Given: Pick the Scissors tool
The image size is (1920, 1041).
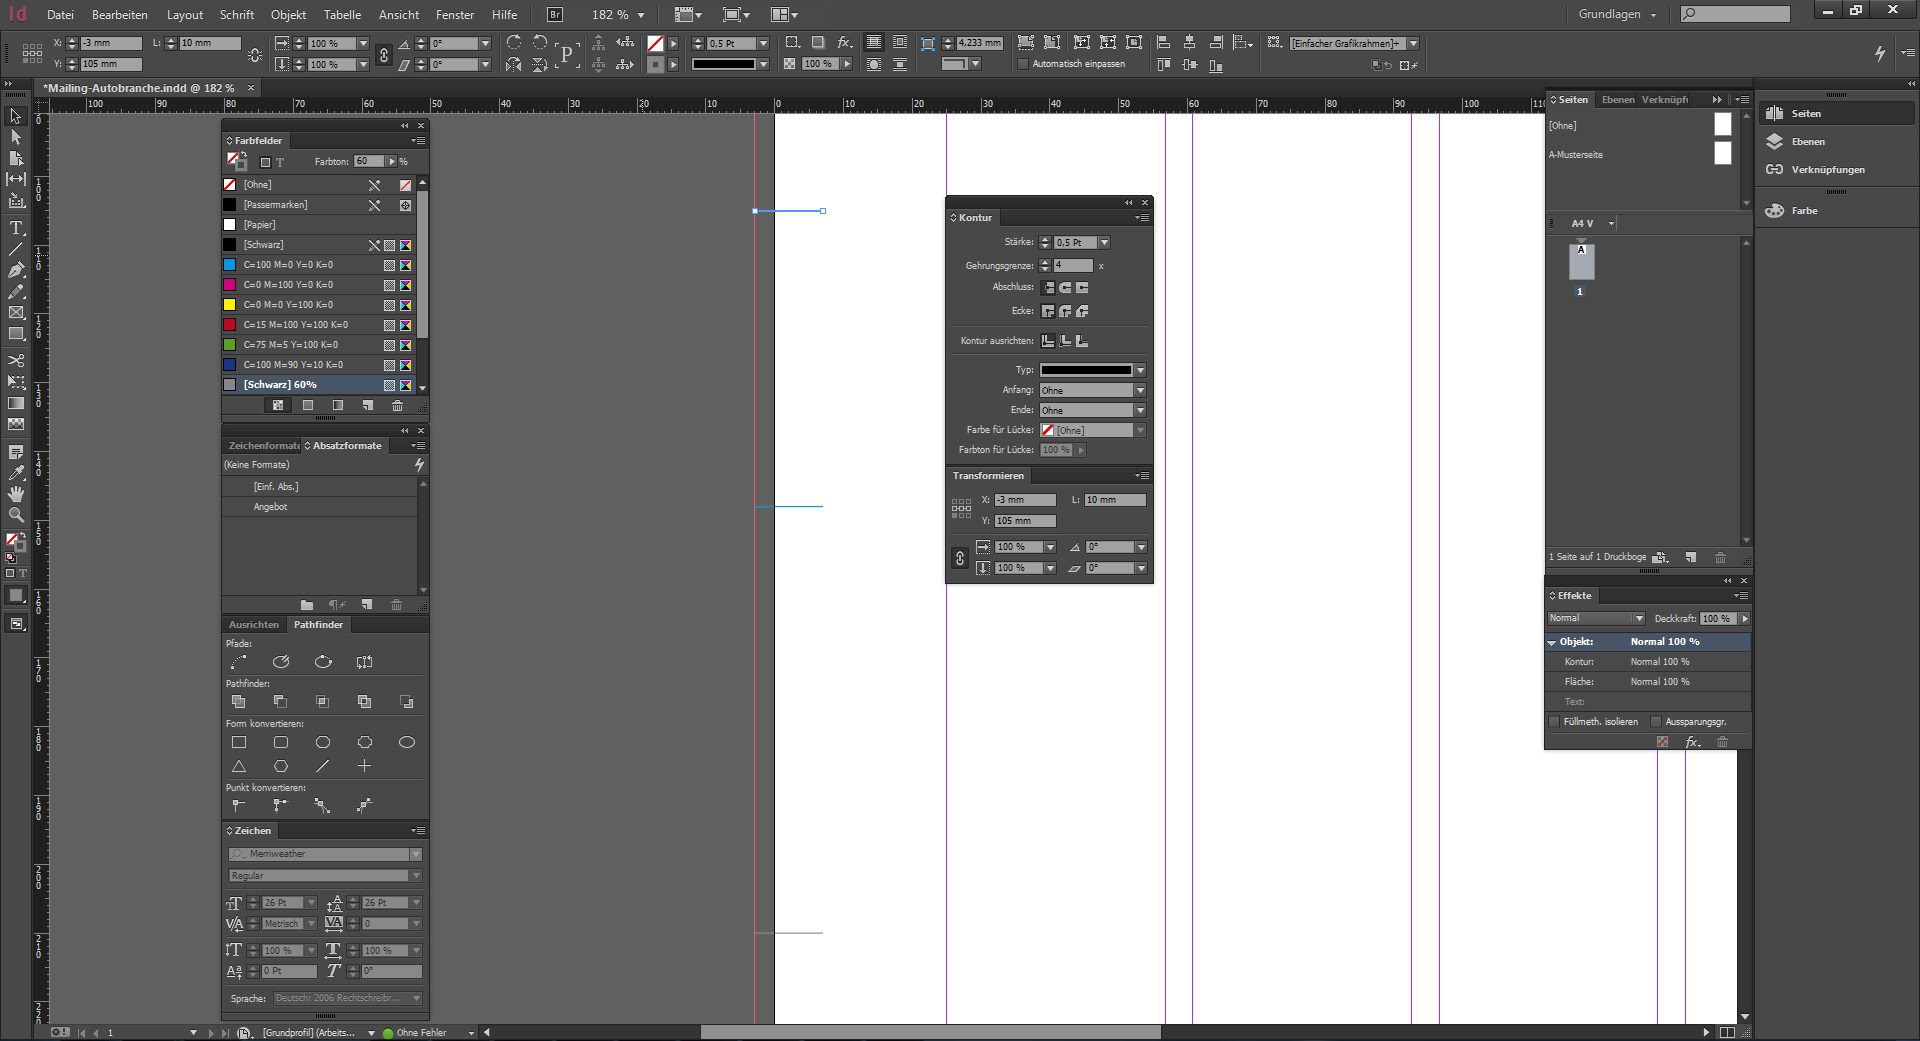Looking at the screenshot, I should pyautogui.click(x=16, y=360).
